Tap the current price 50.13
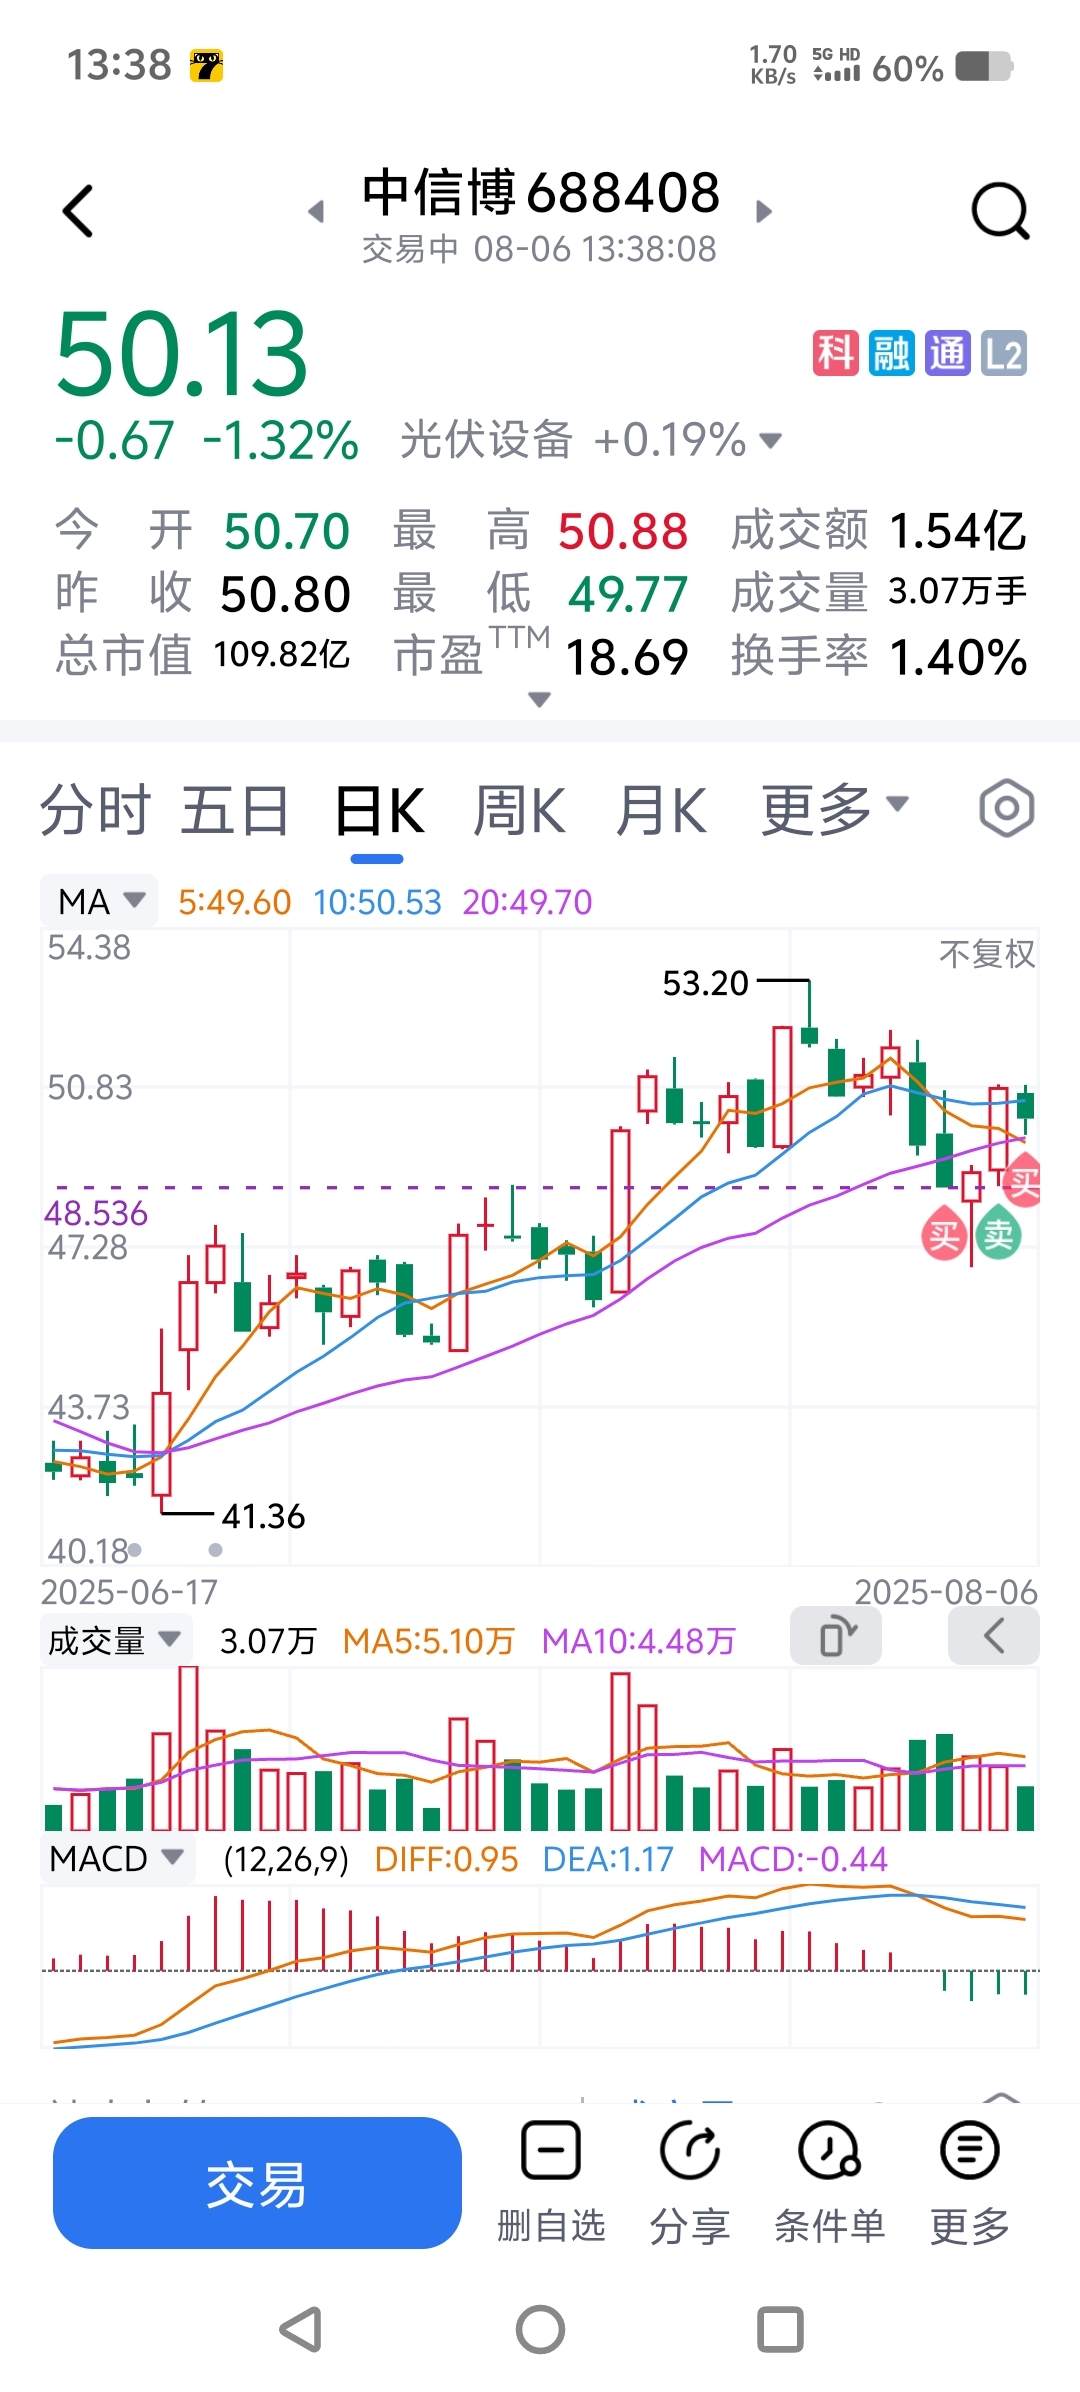Viewport: 1080px width, 2392px height. click(181, 354)
